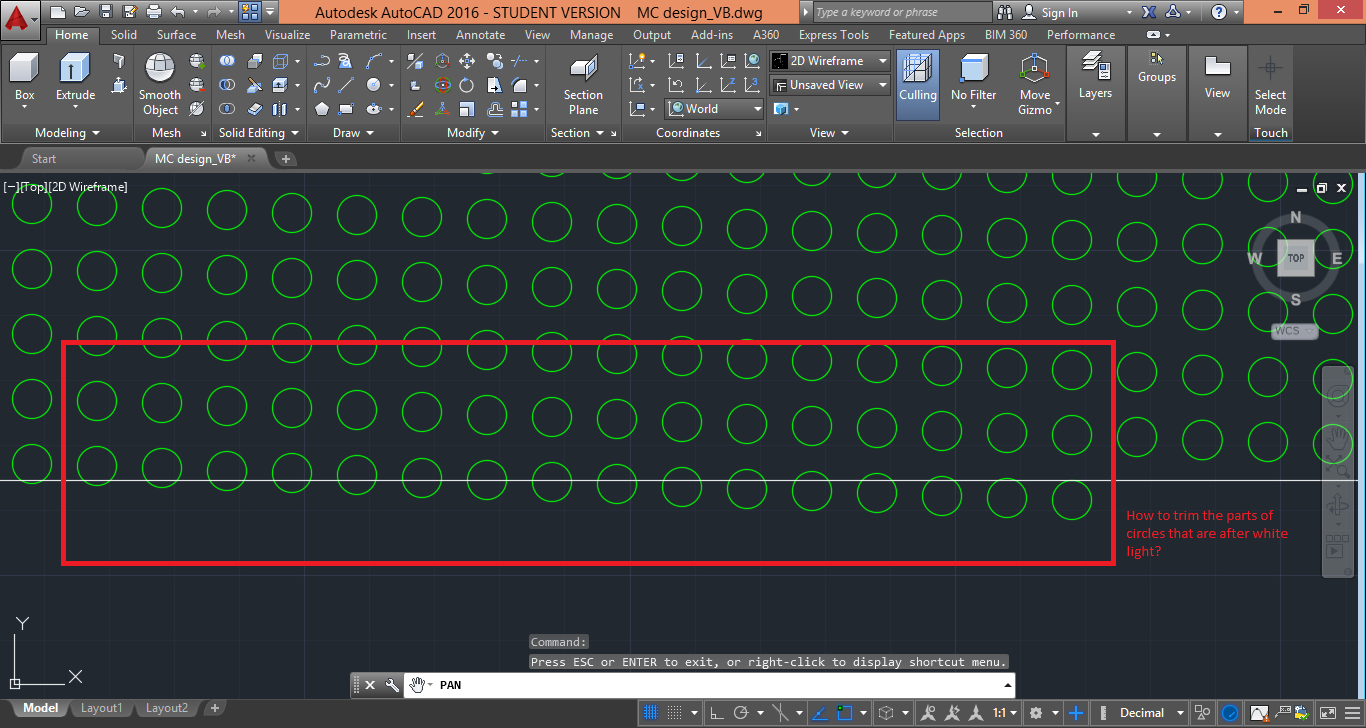Click the Smooth Object mesh tool

(160, 85)
